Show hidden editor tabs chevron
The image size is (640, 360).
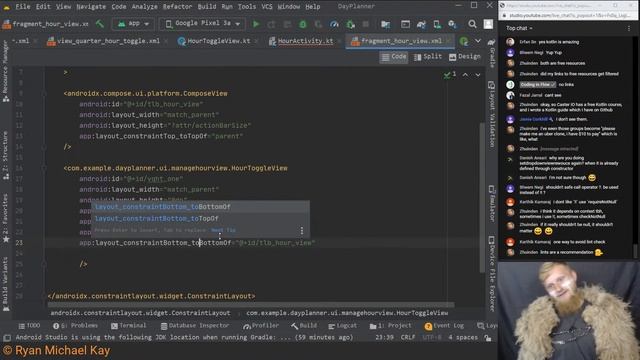click(478, 41)
